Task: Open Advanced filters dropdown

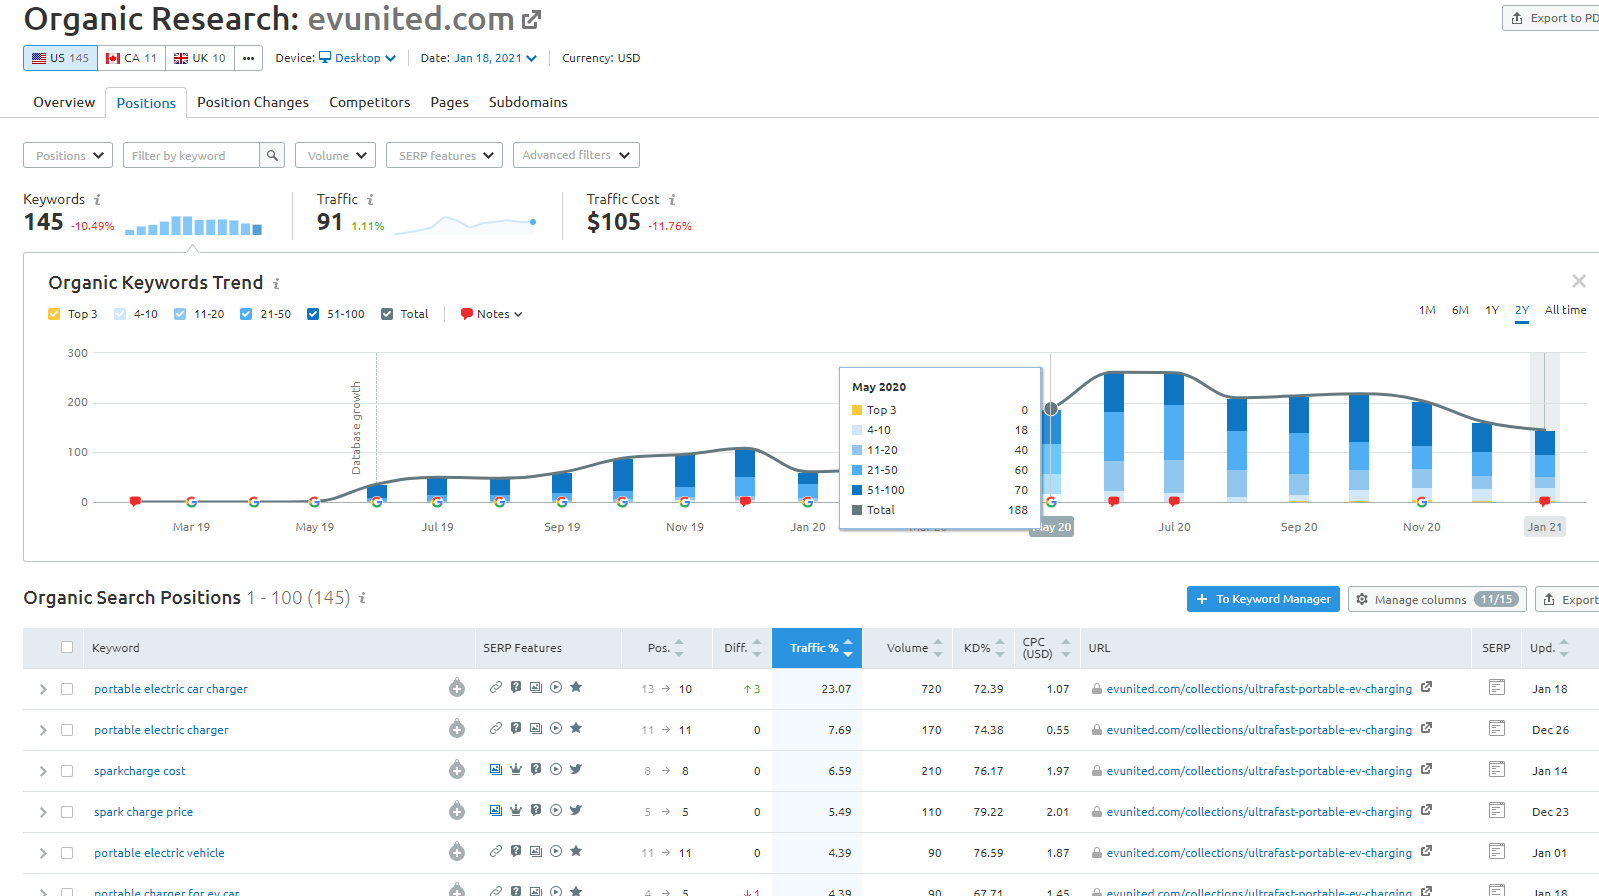Action: pyautogui.click(x=576, y=155)
